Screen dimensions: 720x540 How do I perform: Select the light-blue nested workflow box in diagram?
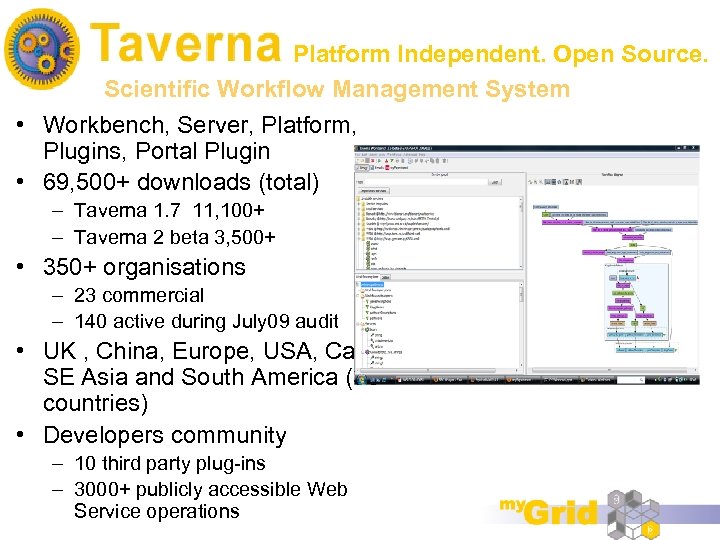636,302
